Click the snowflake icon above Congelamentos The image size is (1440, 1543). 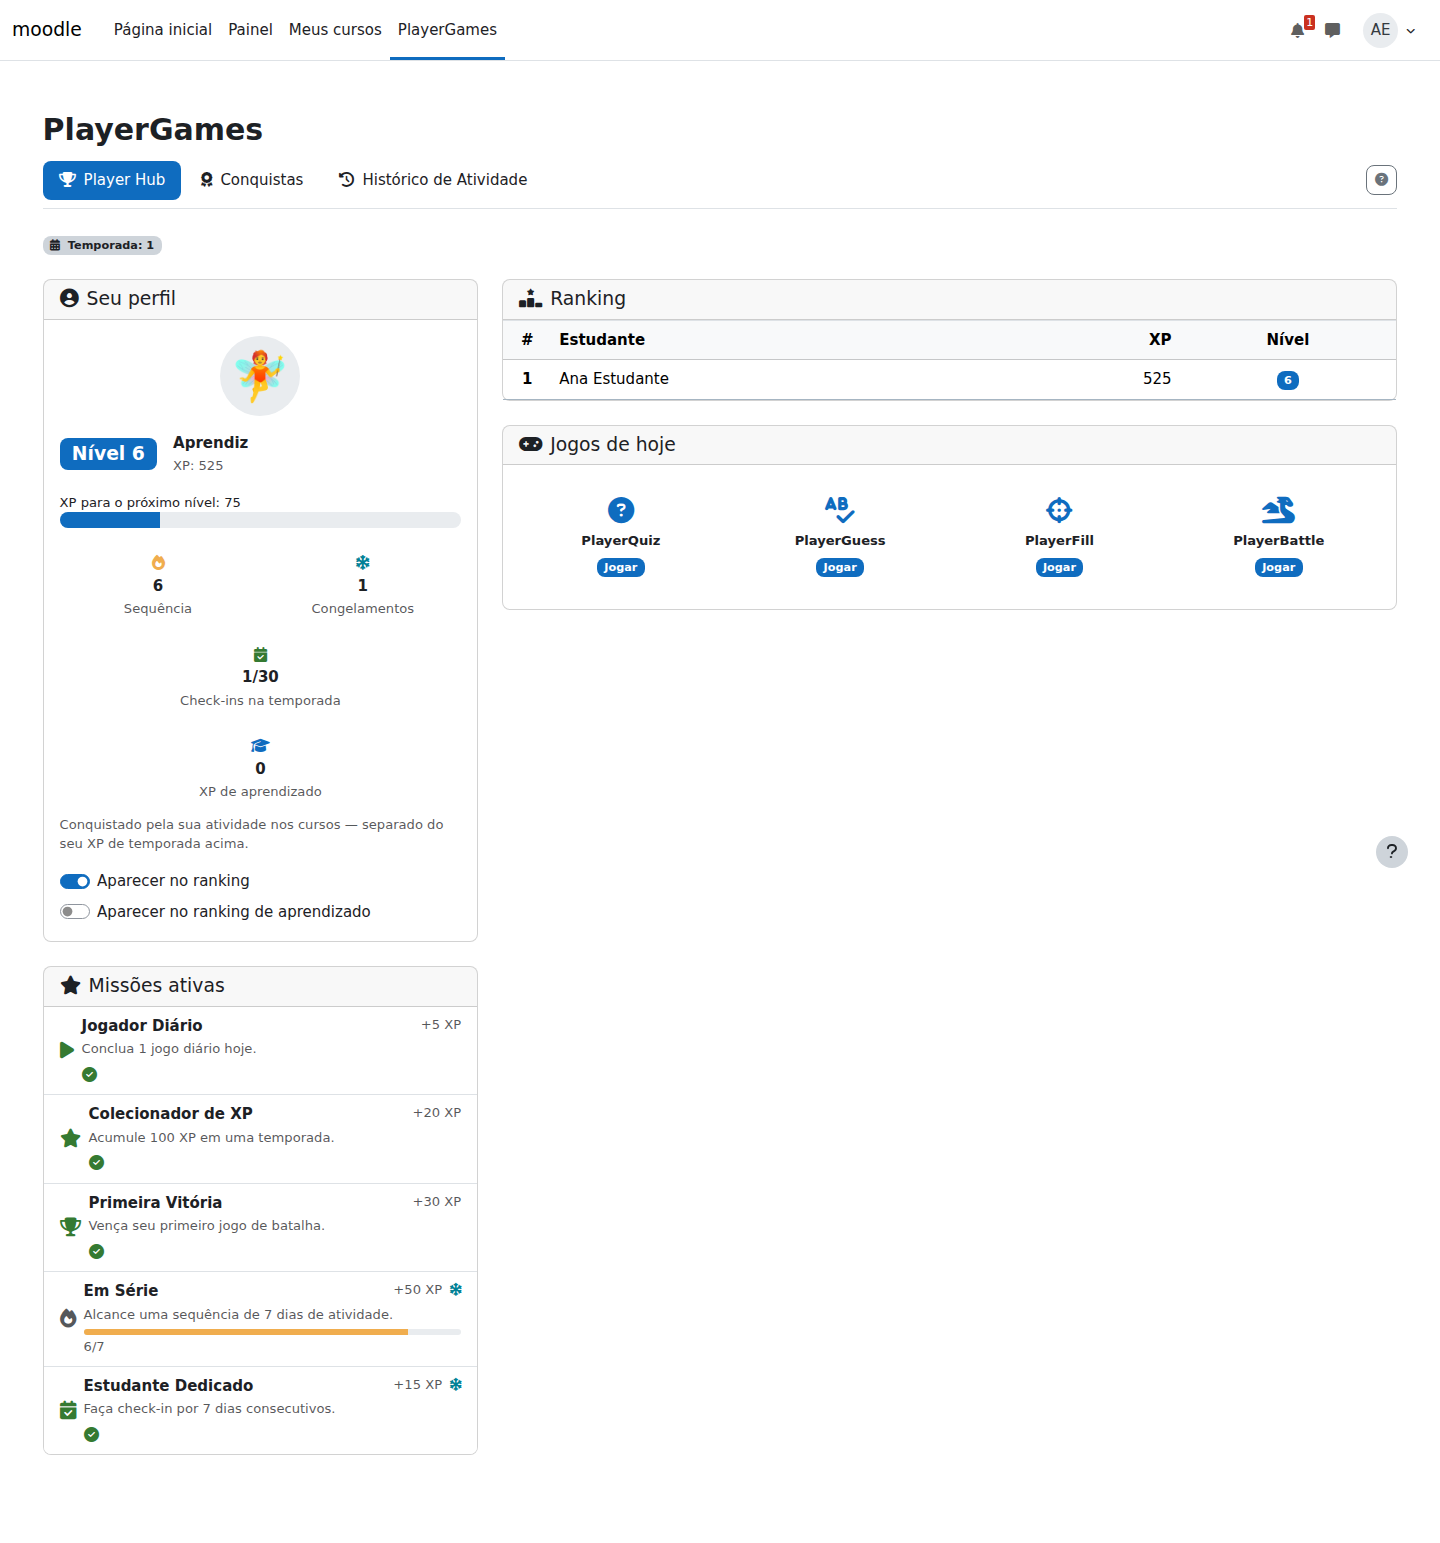[x=363, y=563]
